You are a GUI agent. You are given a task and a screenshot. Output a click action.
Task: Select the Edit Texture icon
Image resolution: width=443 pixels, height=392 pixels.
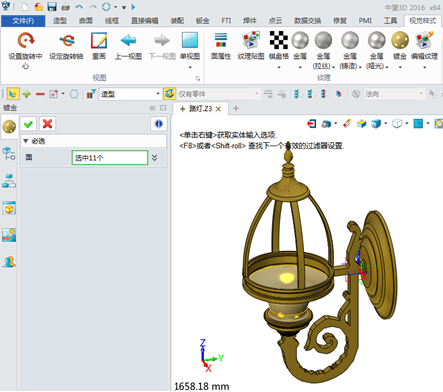tap(424, 40)
